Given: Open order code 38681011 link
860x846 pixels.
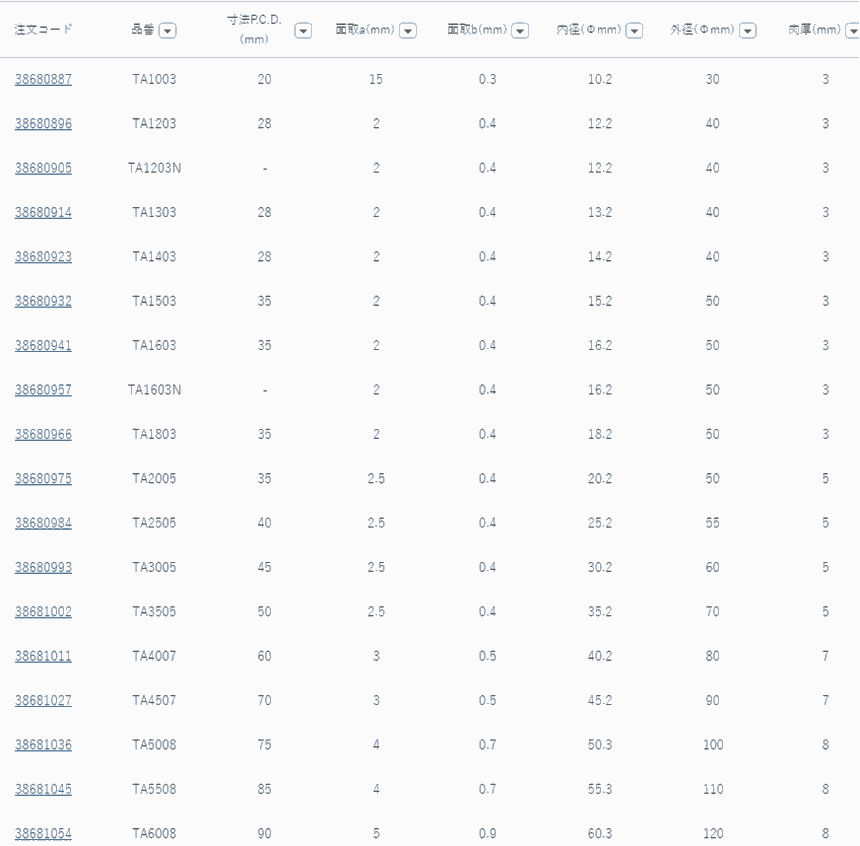Looking at the screenshot, I should pos(43,656).
